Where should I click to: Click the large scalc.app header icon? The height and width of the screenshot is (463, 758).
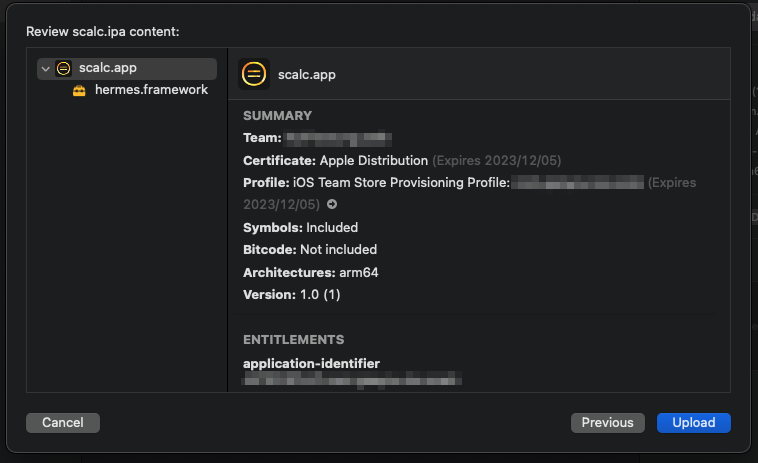pyautogui.click(x=254, y=74)
